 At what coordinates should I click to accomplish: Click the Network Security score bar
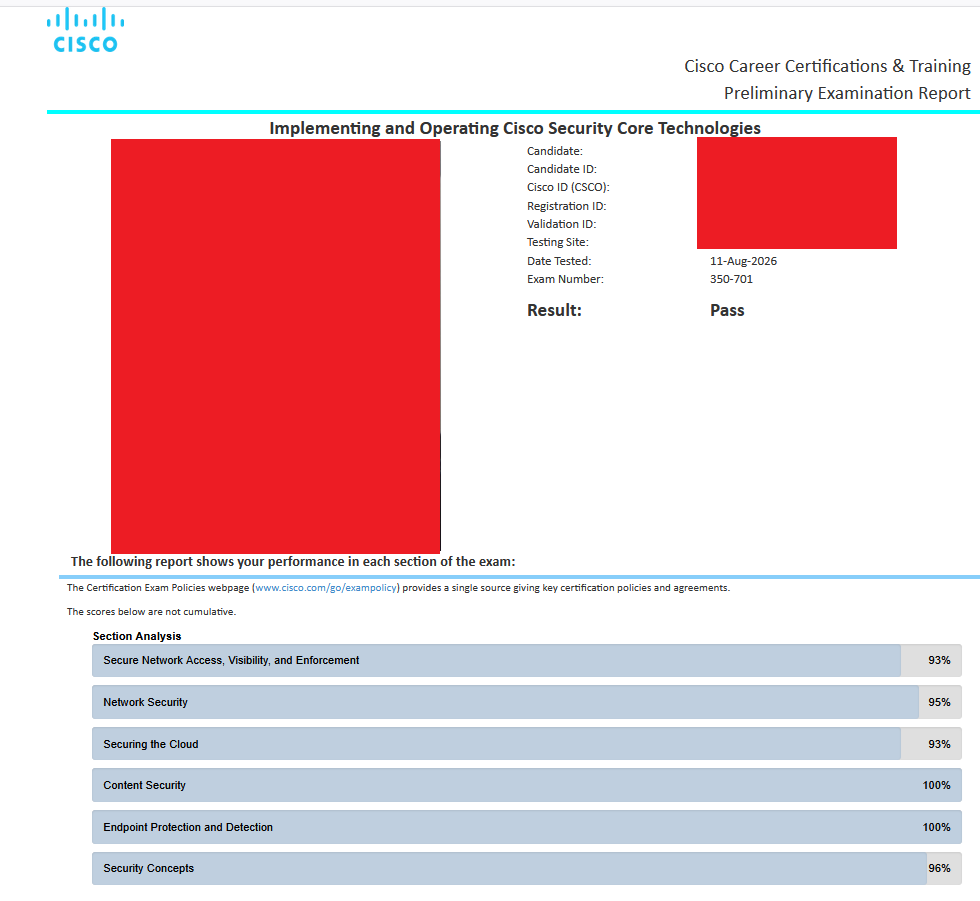coord(527,702)
